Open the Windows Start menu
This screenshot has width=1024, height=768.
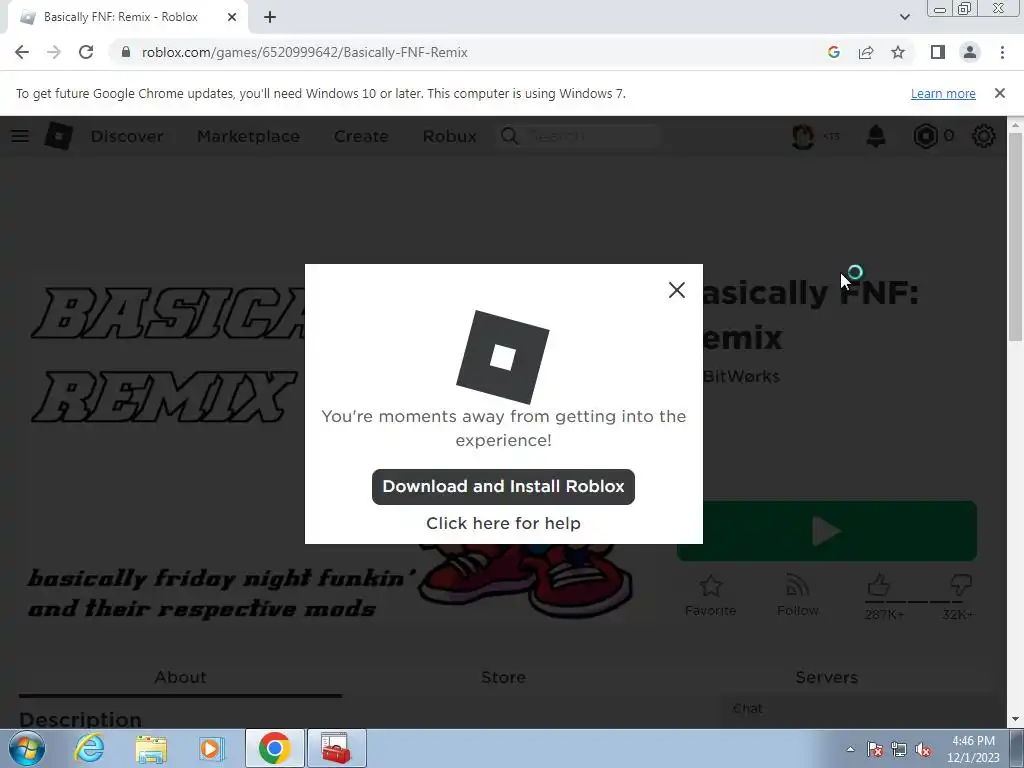coord(26,748)
